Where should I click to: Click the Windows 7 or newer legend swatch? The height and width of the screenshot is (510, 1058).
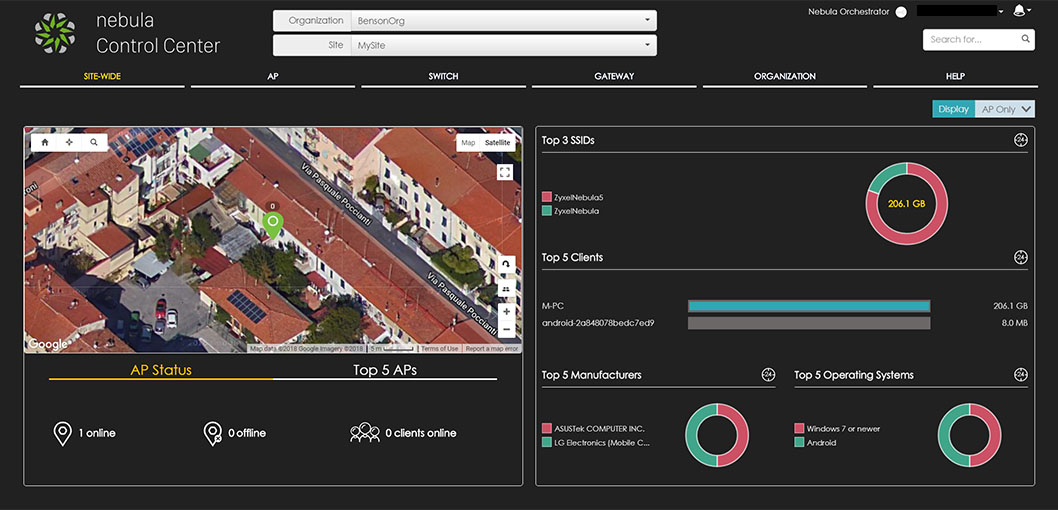pos(799,428)
